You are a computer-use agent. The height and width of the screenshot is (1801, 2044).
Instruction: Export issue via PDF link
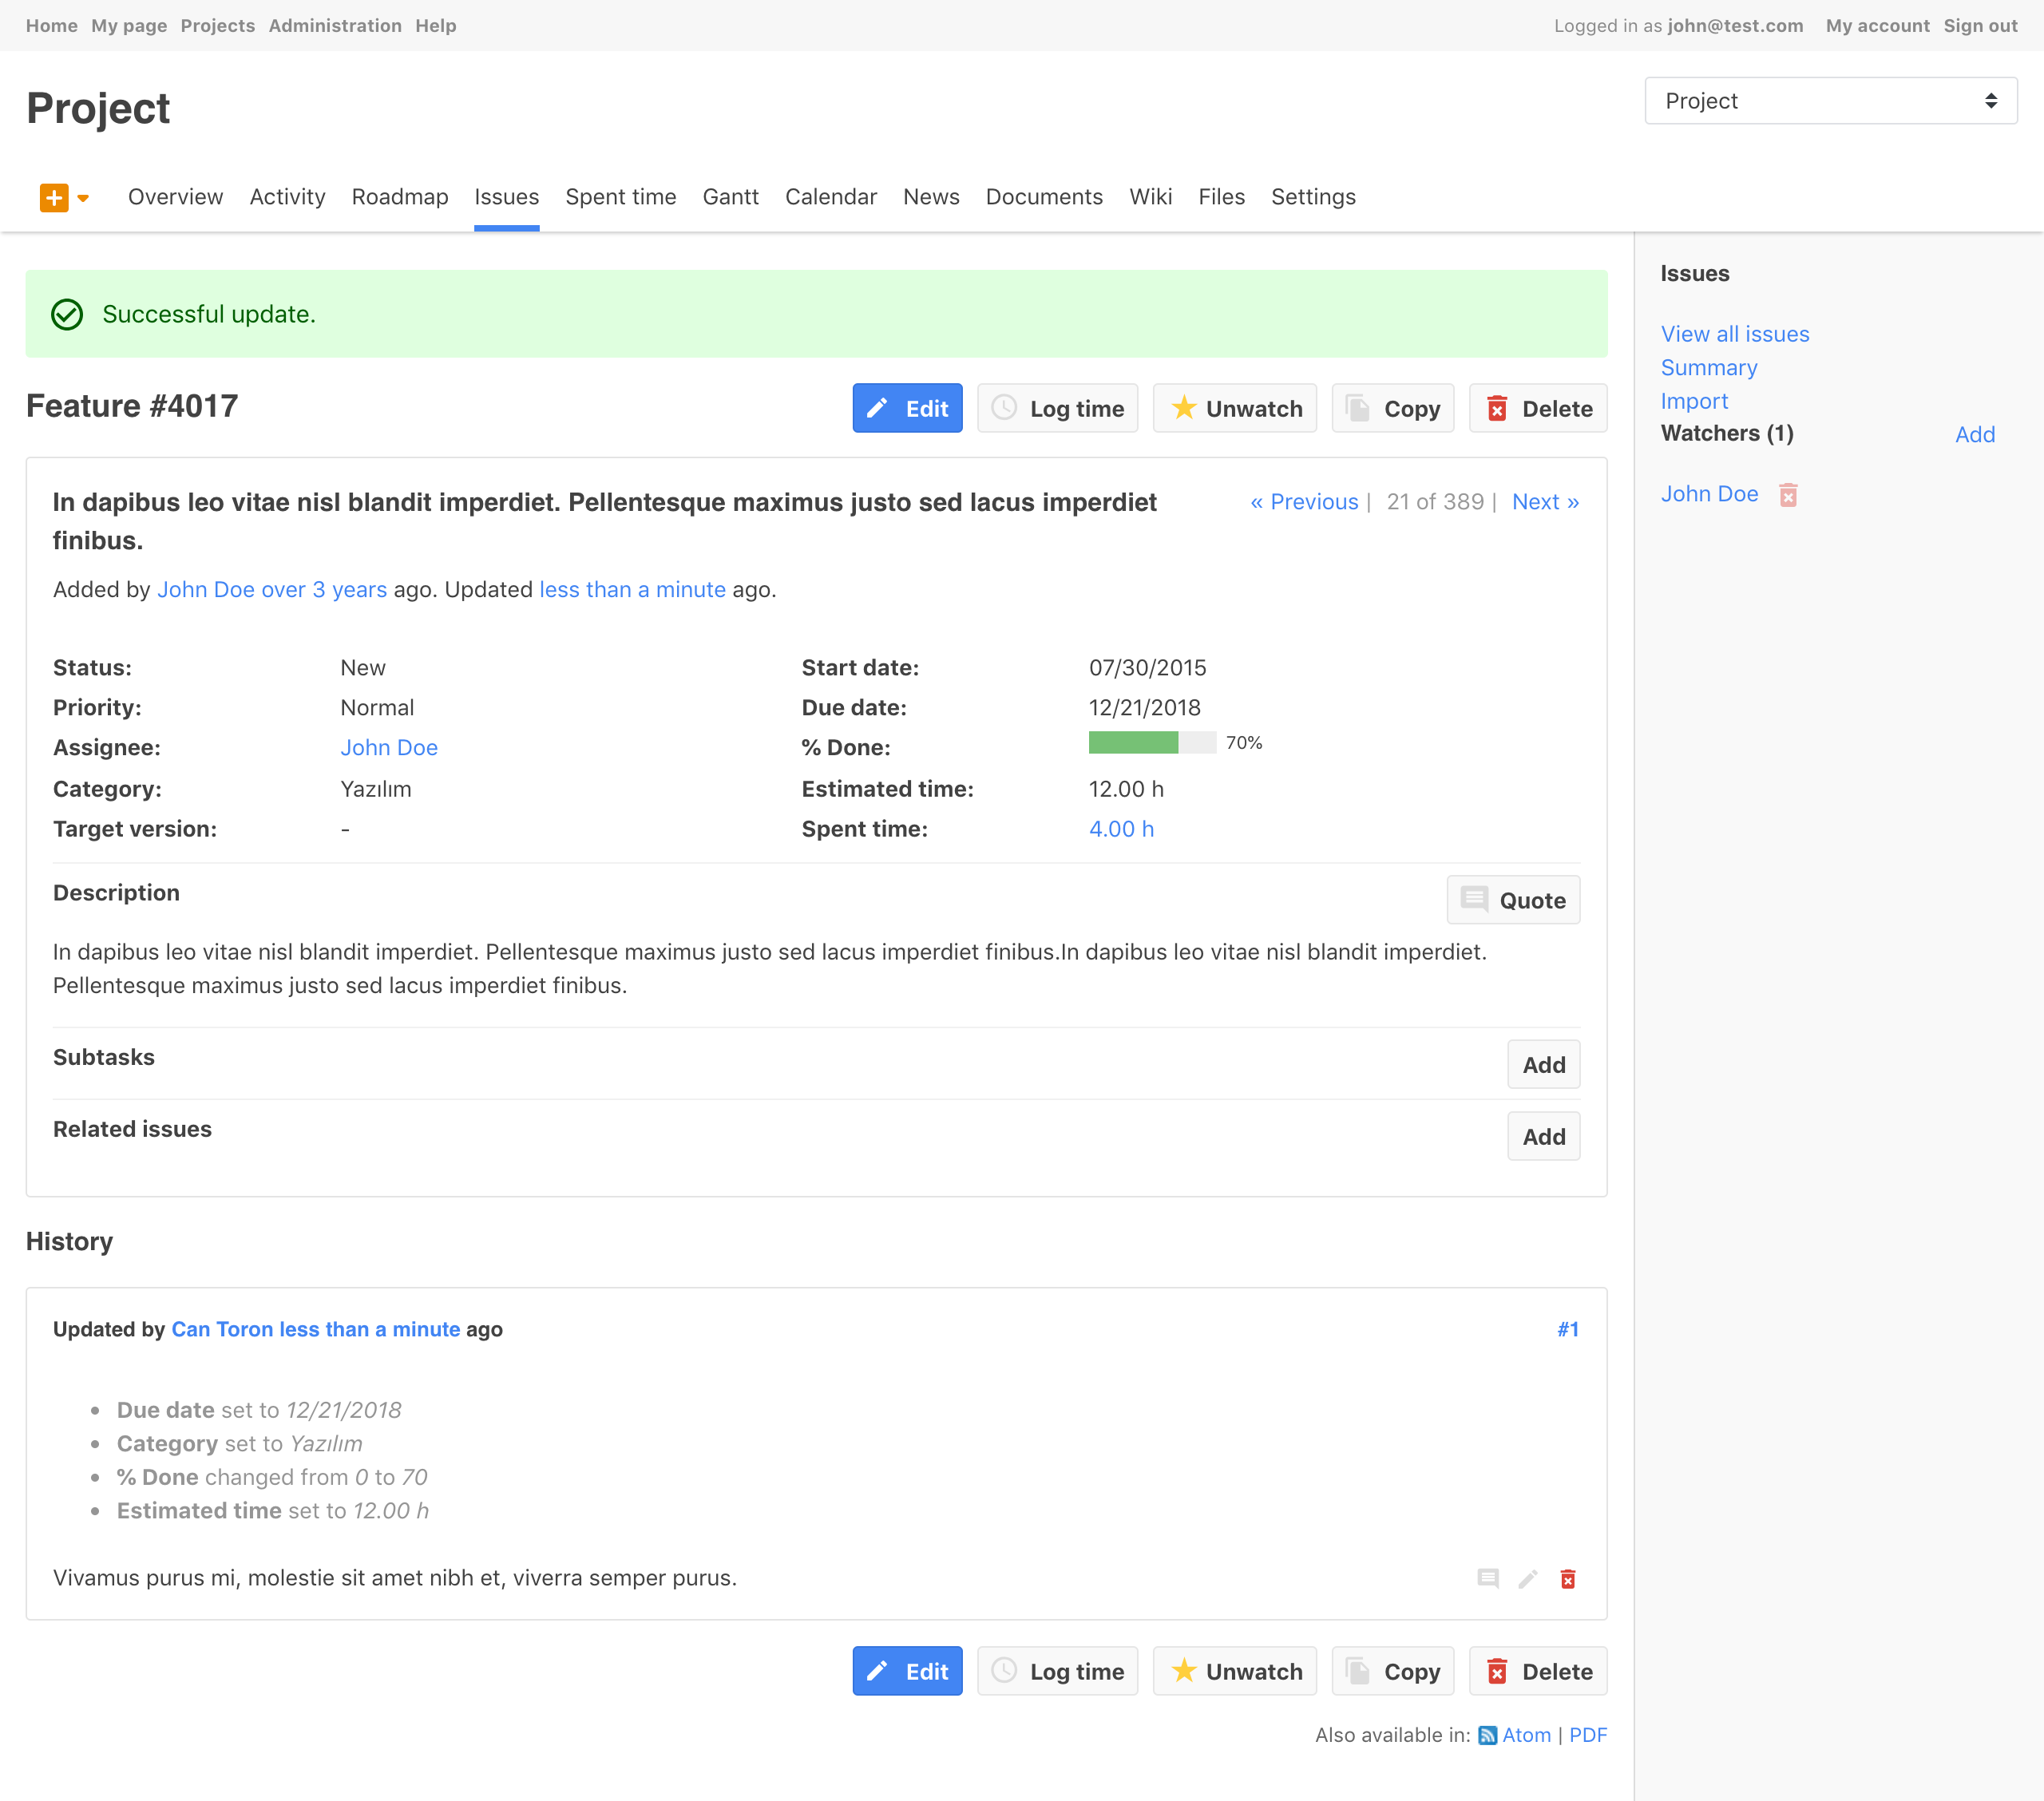click(1588, 1735)
